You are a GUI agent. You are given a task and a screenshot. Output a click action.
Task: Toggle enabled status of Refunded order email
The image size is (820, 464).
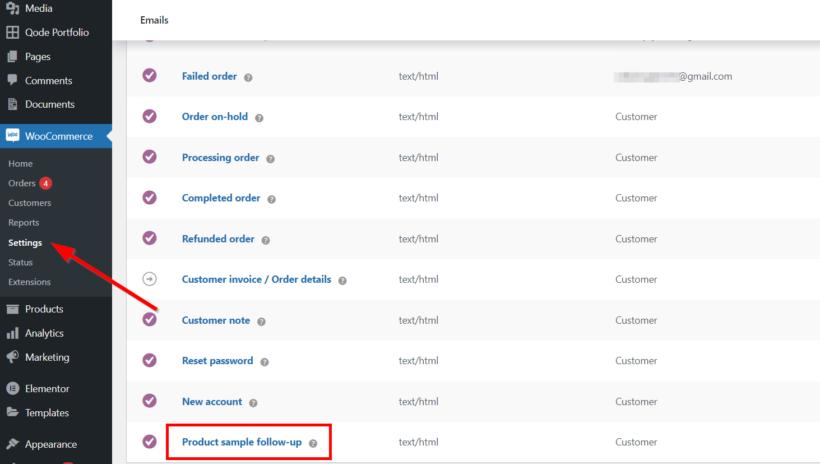150,238
